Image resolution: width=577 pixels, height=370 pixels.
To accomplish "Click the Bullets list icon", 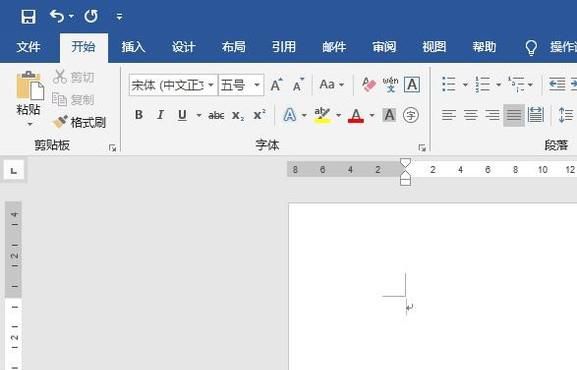I will point(449,84).
